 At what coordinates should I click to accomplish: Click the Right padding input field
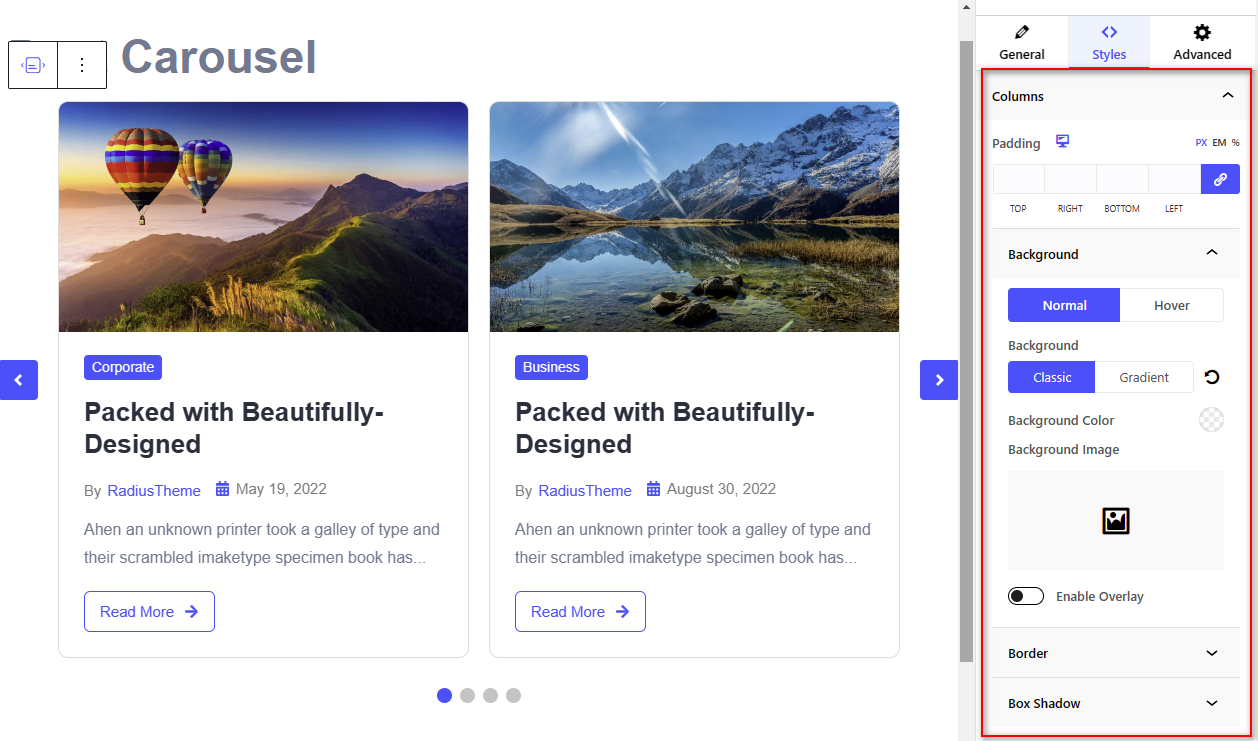pos(1070,179)
